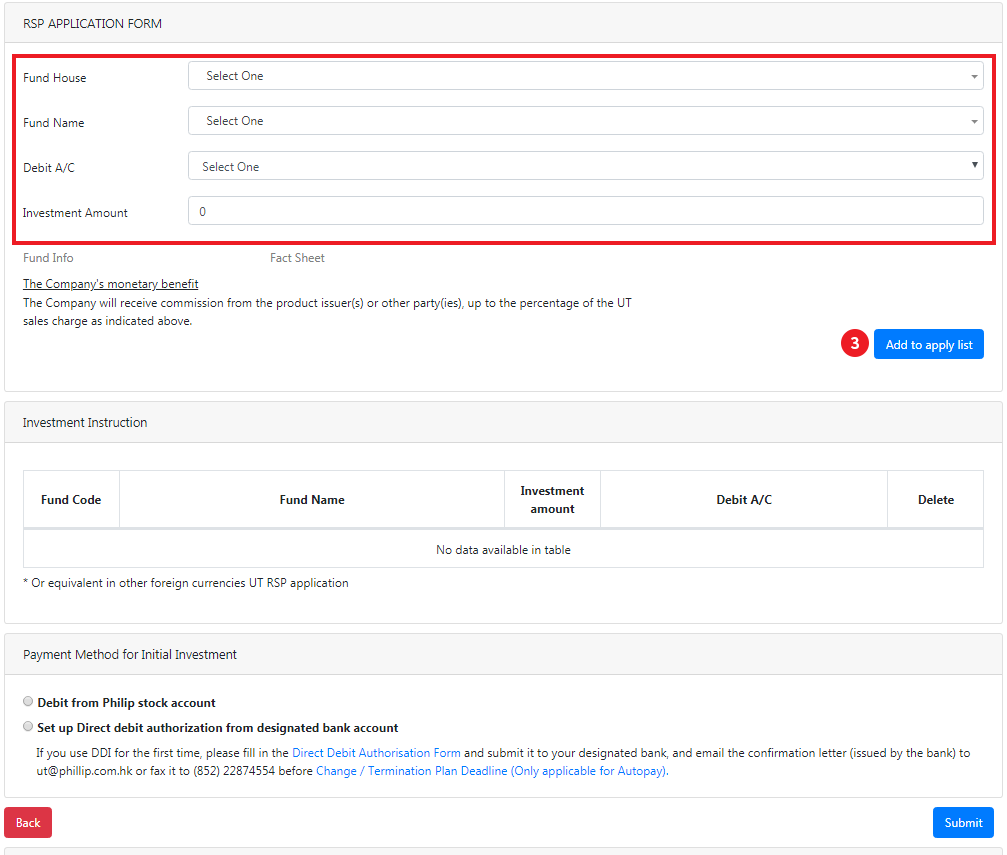Select Debit from Philip stock account radio
This screenshot has height=855, width=1007.
[28, 702]
